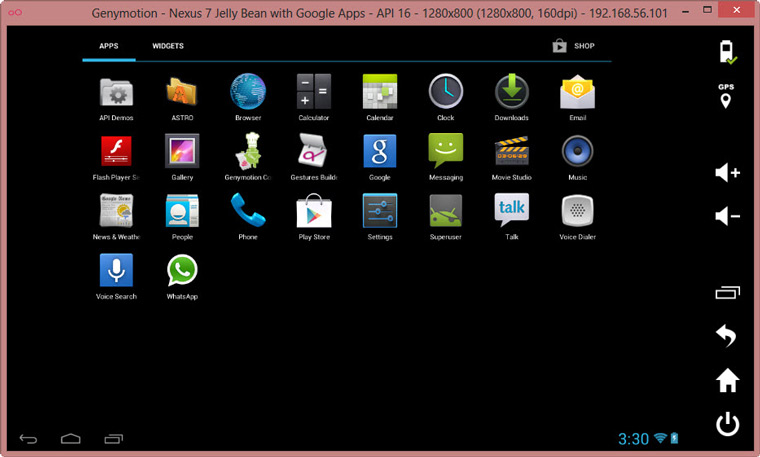Open the Calculator app
Image resolution: width=760 pixels, height=457 pixels.
coord(314,98)
